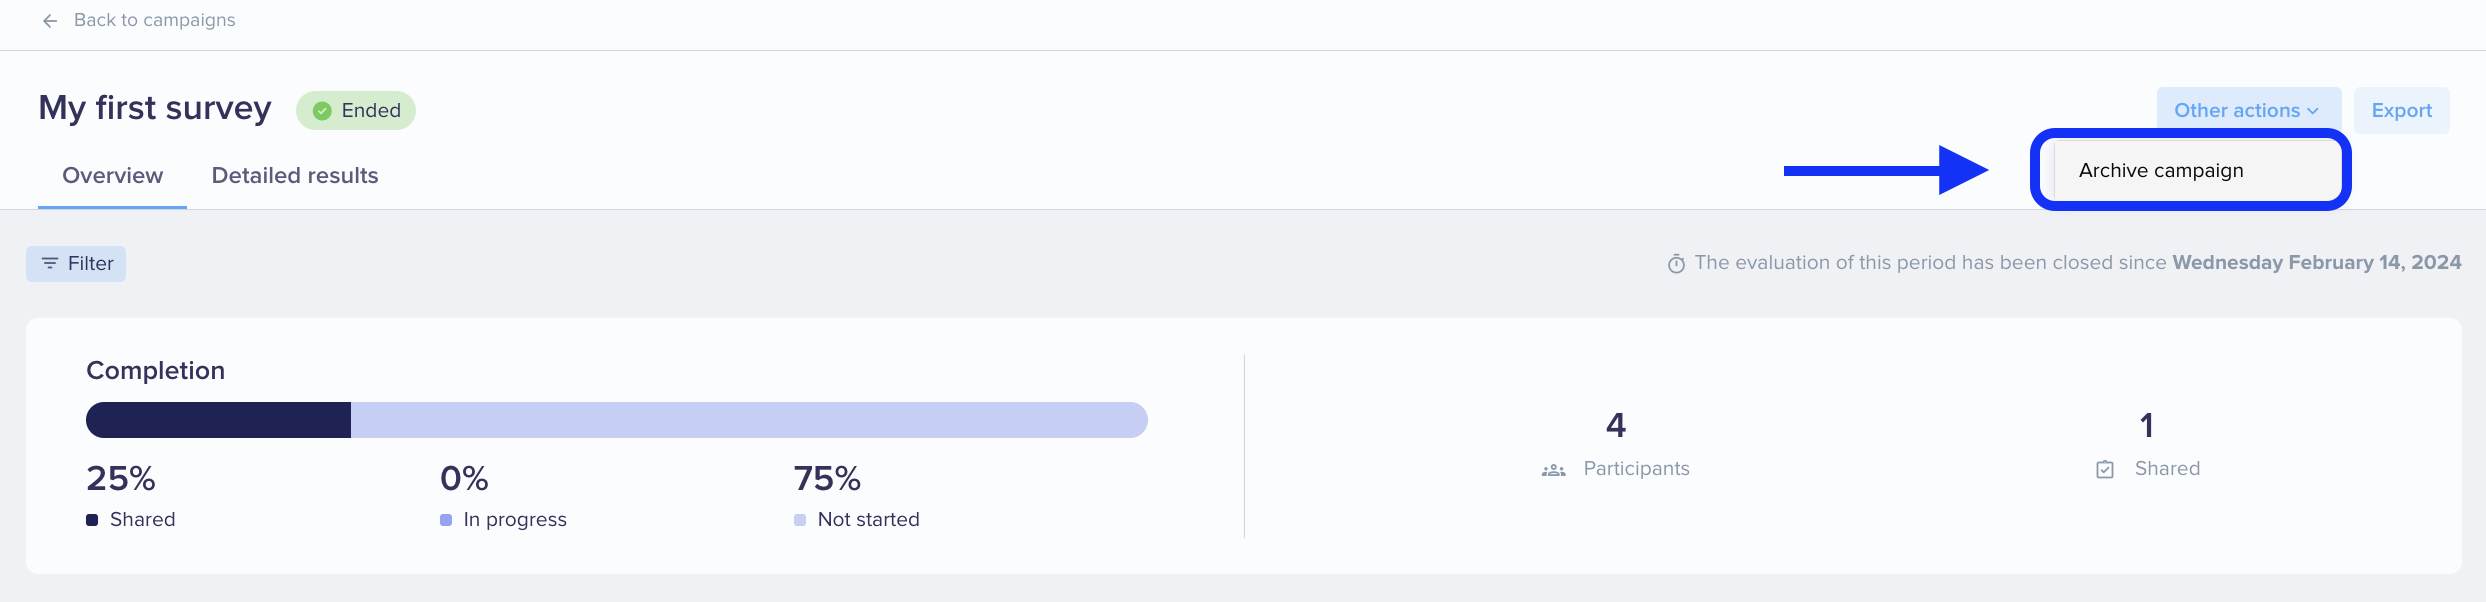This screenshot has width=2486, height=602.
Task: Click the filter lines icon
Action: click(49, 263)
